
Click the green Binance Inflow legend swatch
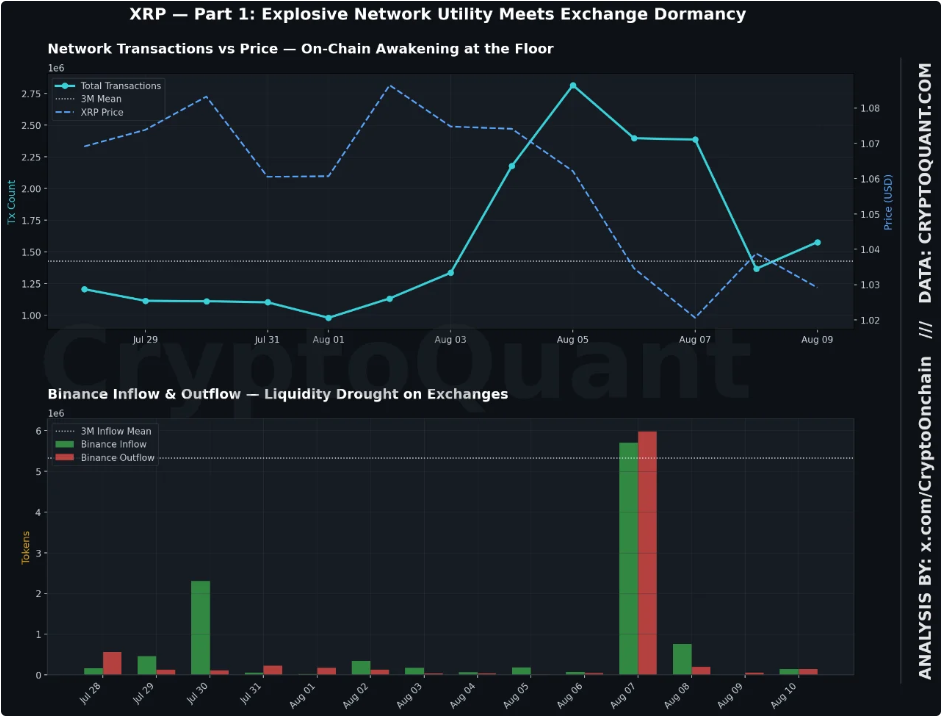(64, 444)
